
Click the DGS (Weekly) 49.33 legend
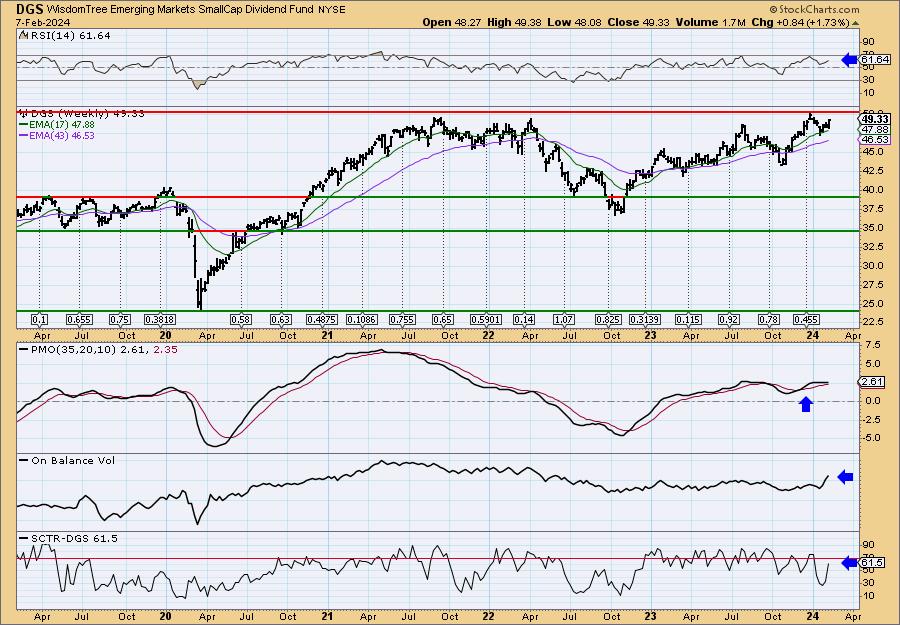[x=86, y=113]
